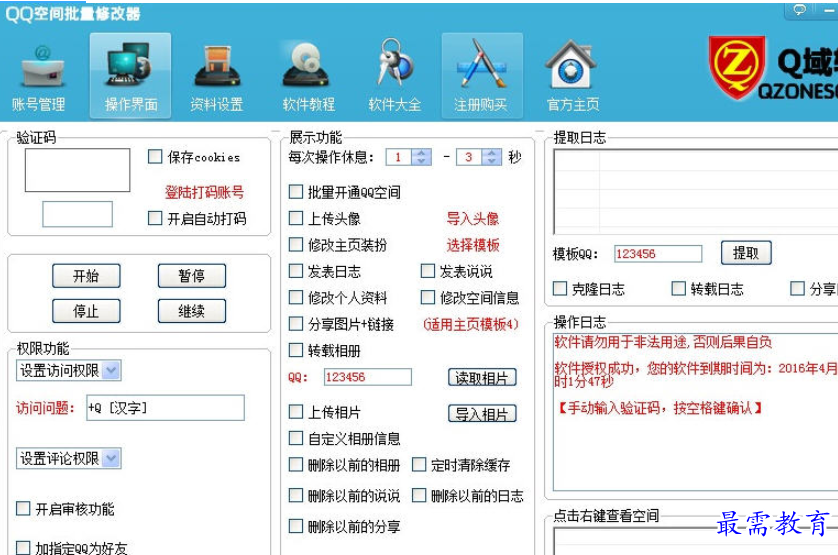Screen dimensions: 838x555
Task: Click the captcha image box
Action: point(77,170)
